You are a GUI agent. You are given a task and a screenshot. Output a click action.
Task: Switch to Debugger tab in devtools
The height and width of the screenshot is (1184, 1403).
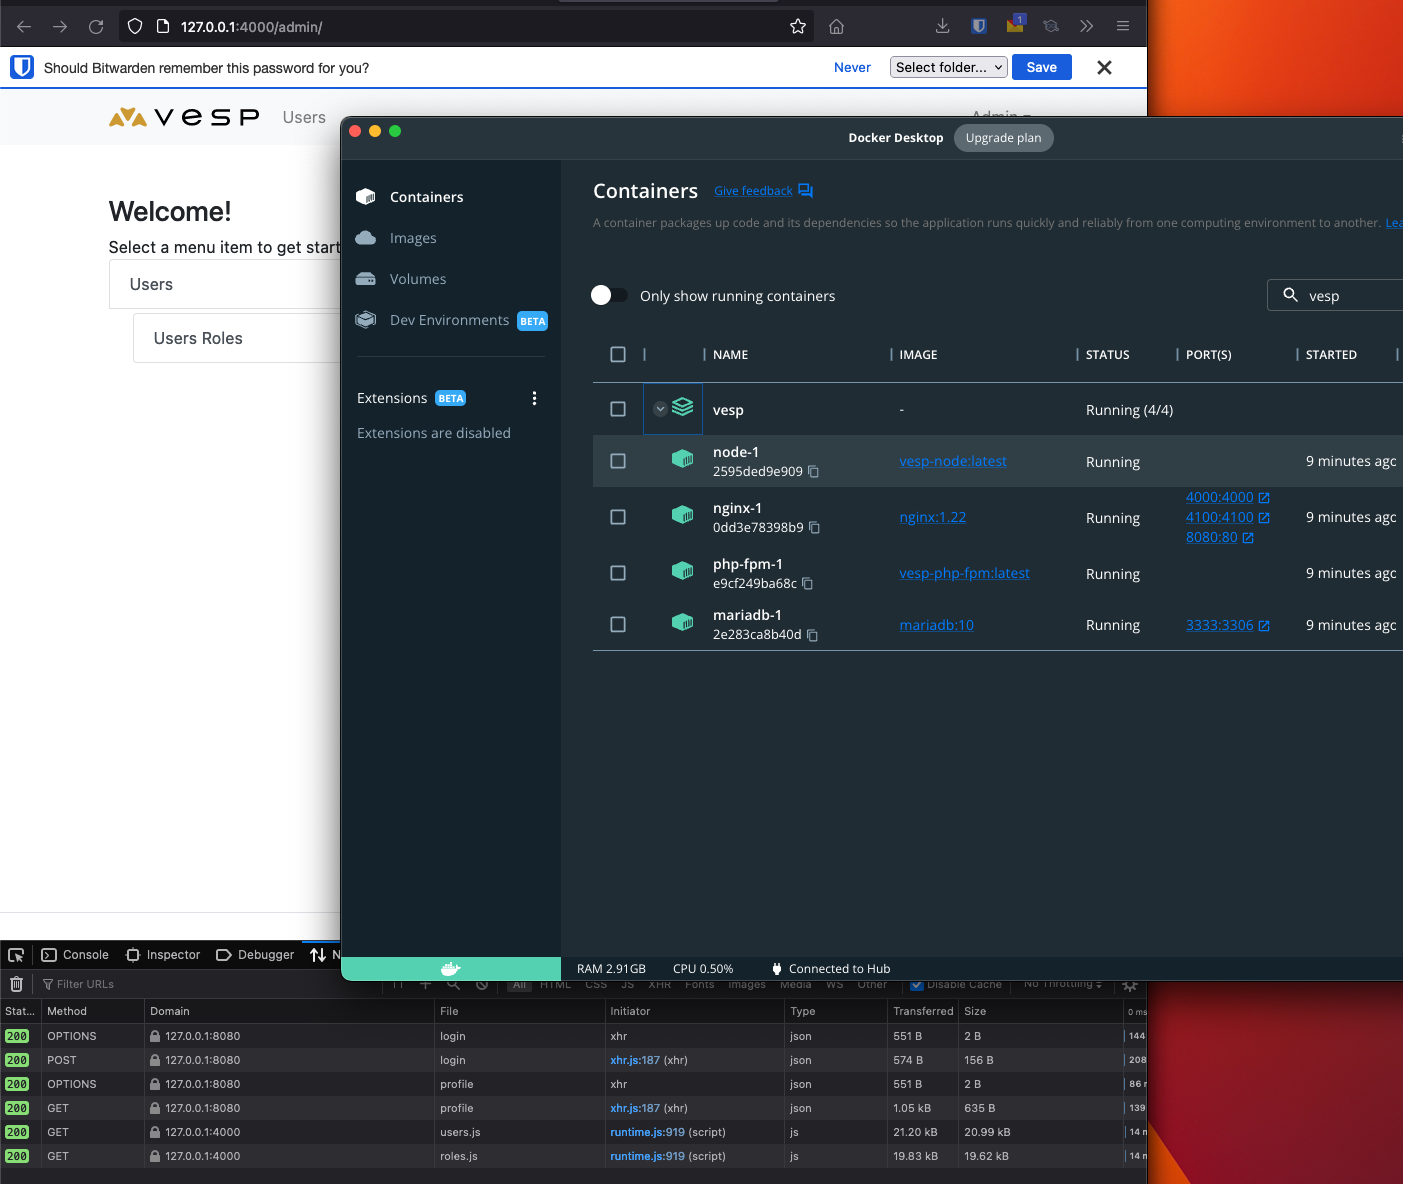pos(255,955)
